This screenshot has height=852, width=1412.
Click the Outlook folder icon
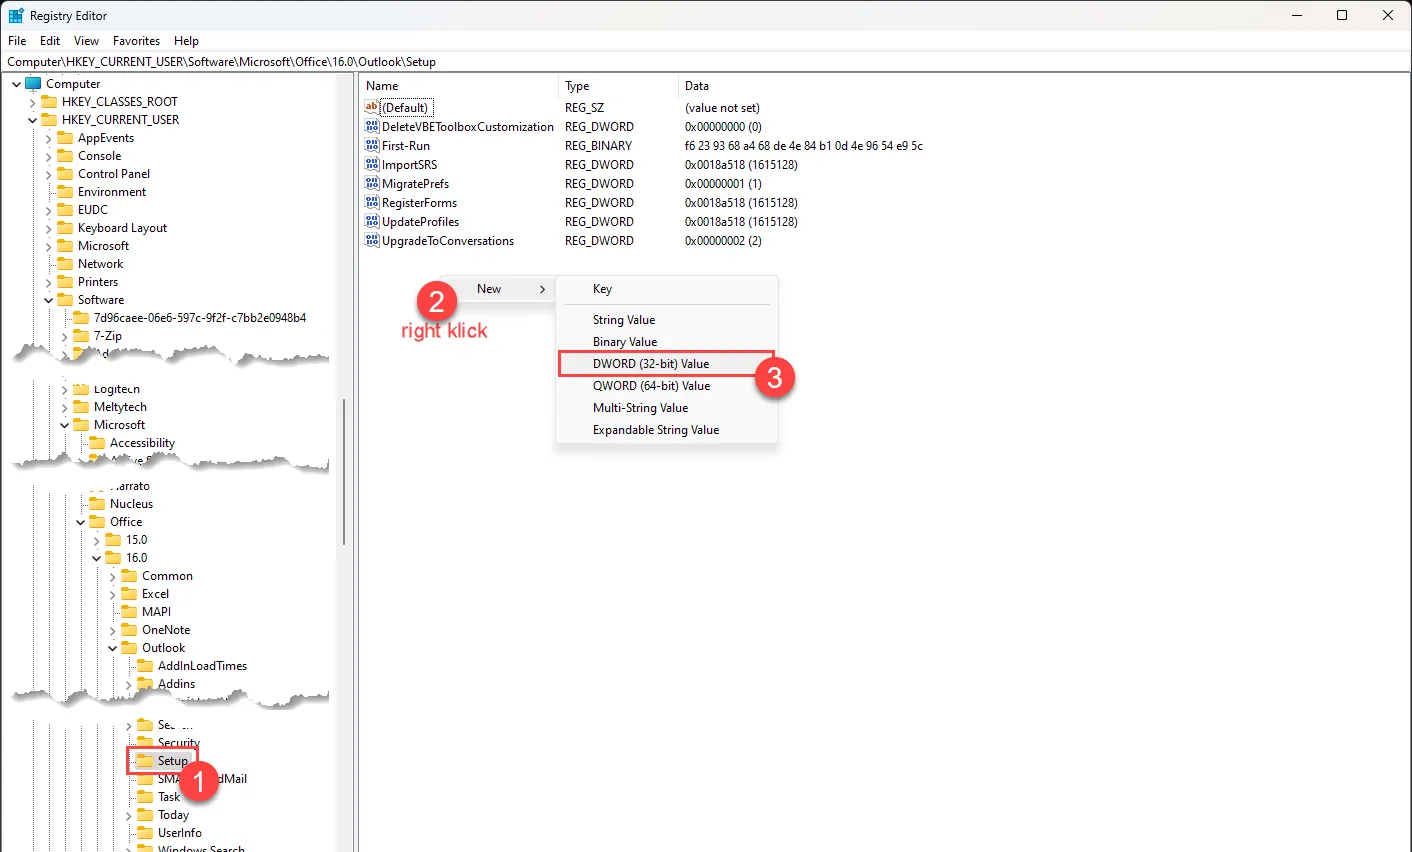[x=129, y=648]
